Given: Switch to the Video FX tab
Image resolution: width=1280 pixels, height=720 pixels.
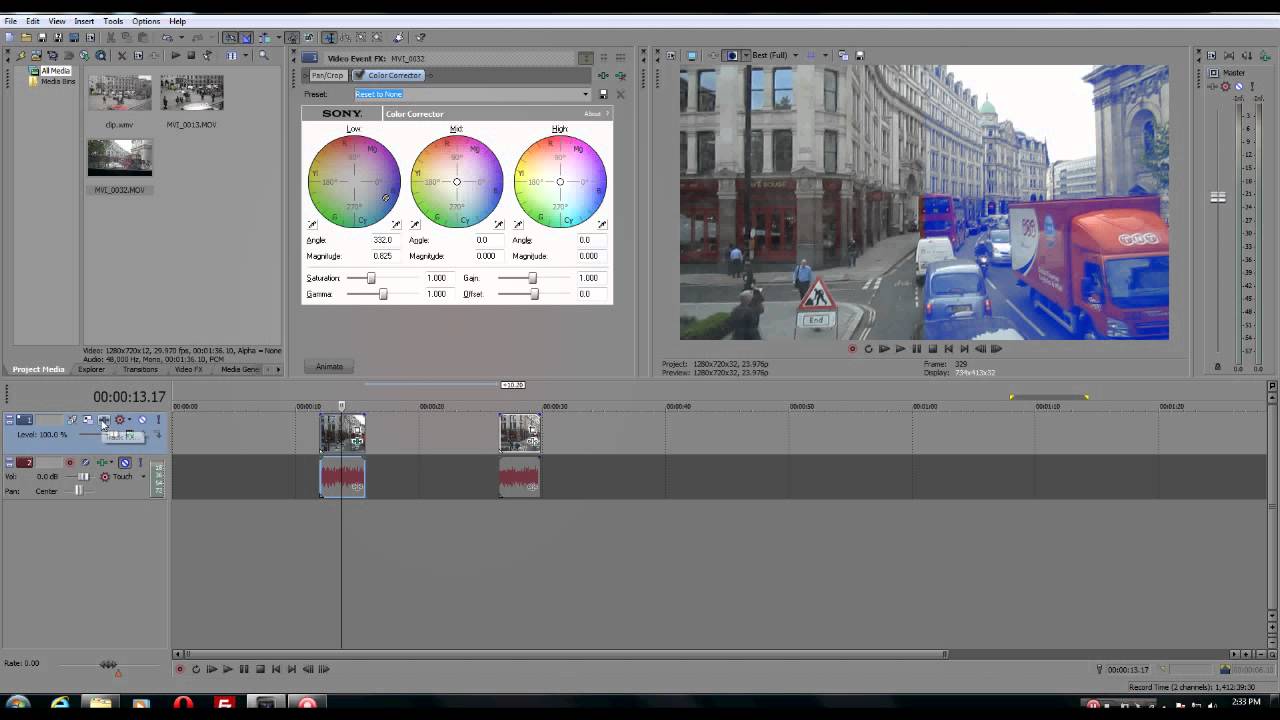Looking at the screenshot, I should 189,370.
